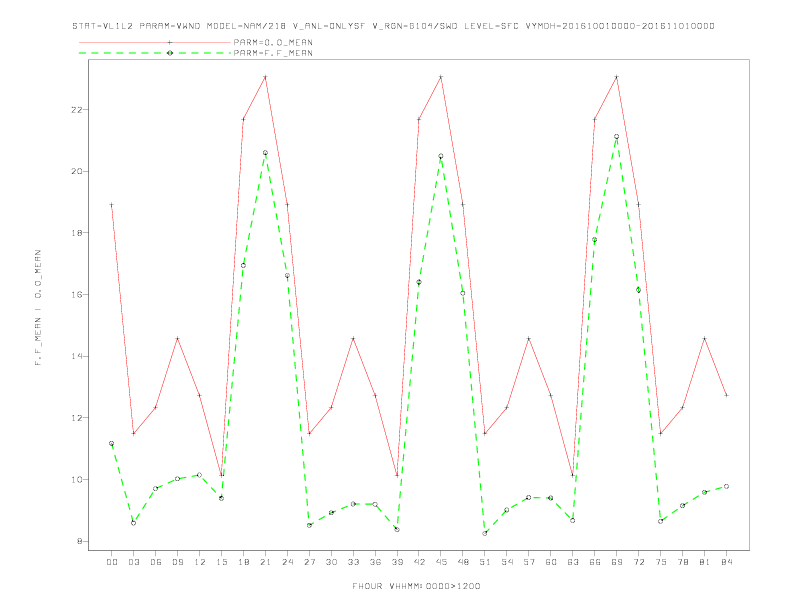Click the plus marker on the red legend line

(170, 42)
